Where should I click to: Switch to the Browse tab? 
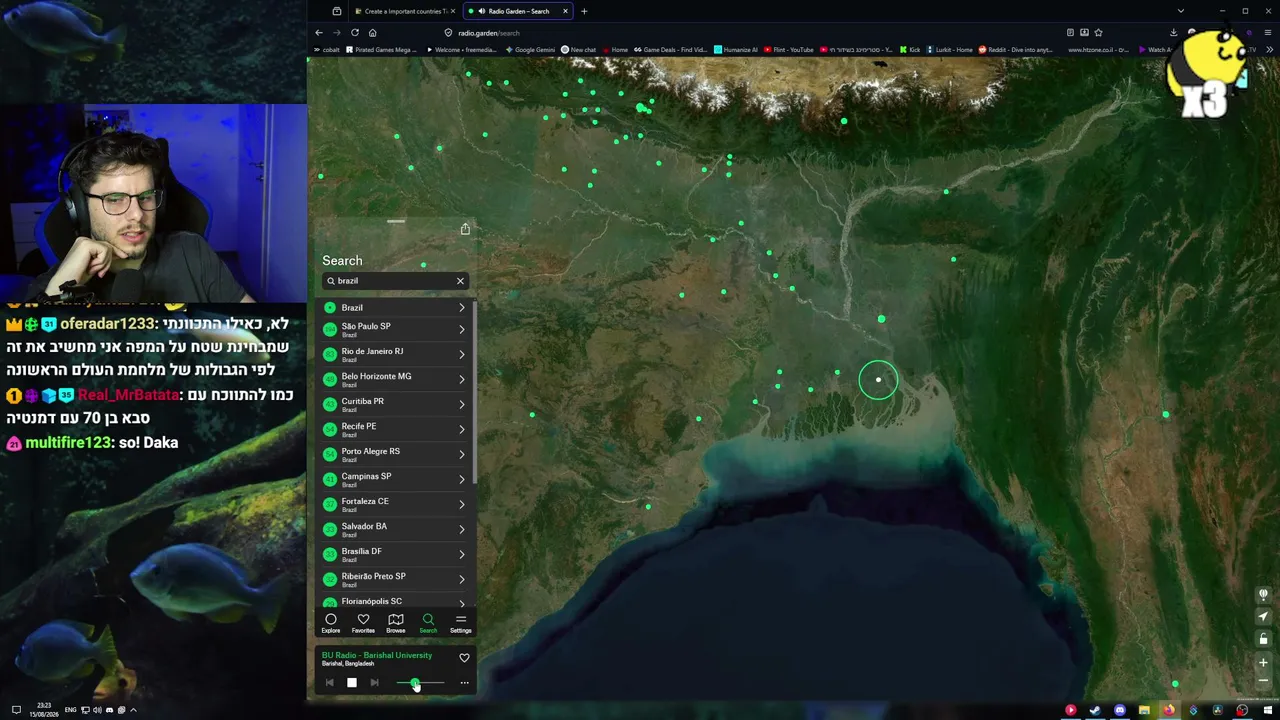pyautogui.click(x=396, y=623)
